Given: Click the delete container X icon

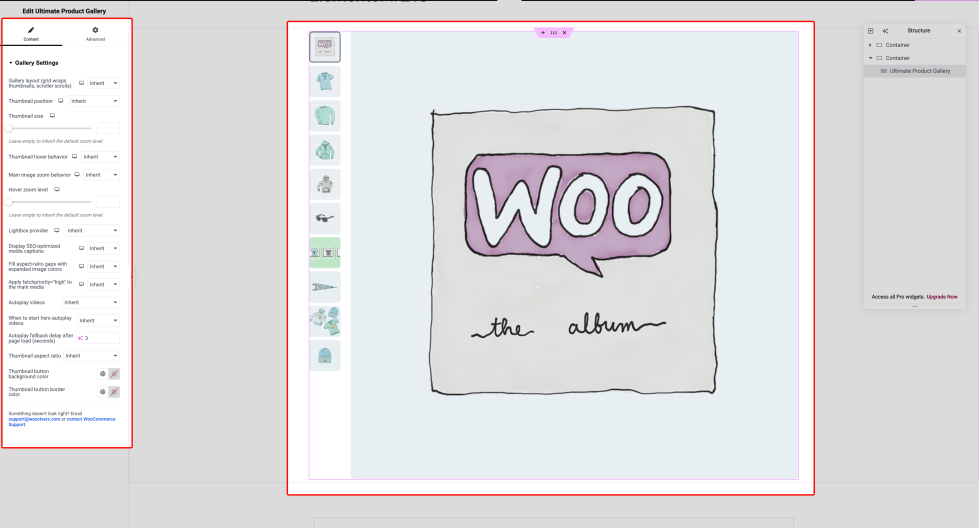Looking at the screenshot, I should (564, 33).
